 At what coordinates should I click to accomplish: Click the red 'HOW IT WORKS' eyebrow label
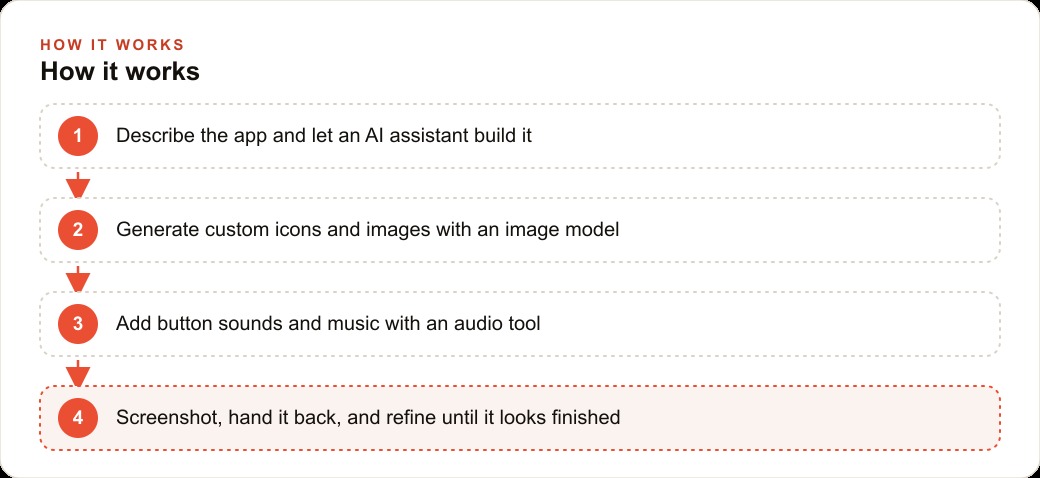(112, 44)
